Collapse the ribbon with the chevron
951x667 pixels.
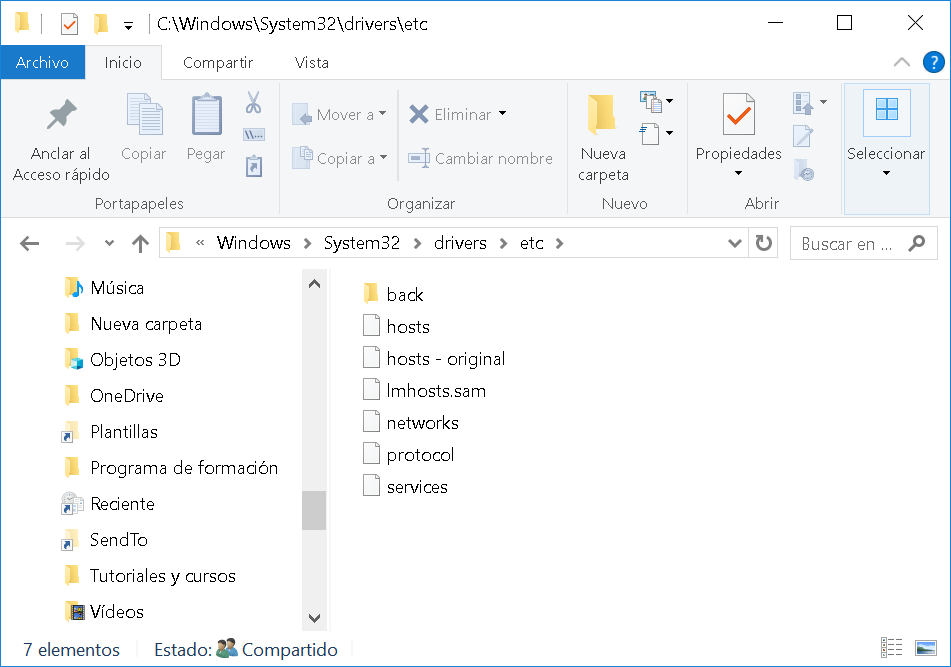click(x=902, y=62)
